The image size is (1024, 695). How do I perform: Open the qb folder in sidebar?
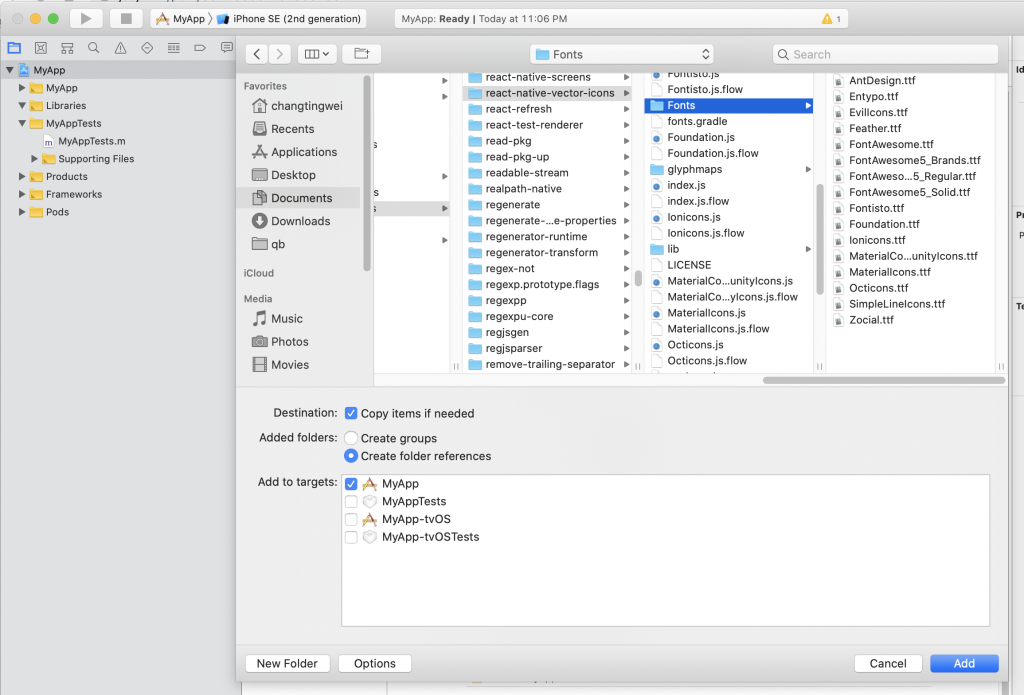[x=268, y=244]
